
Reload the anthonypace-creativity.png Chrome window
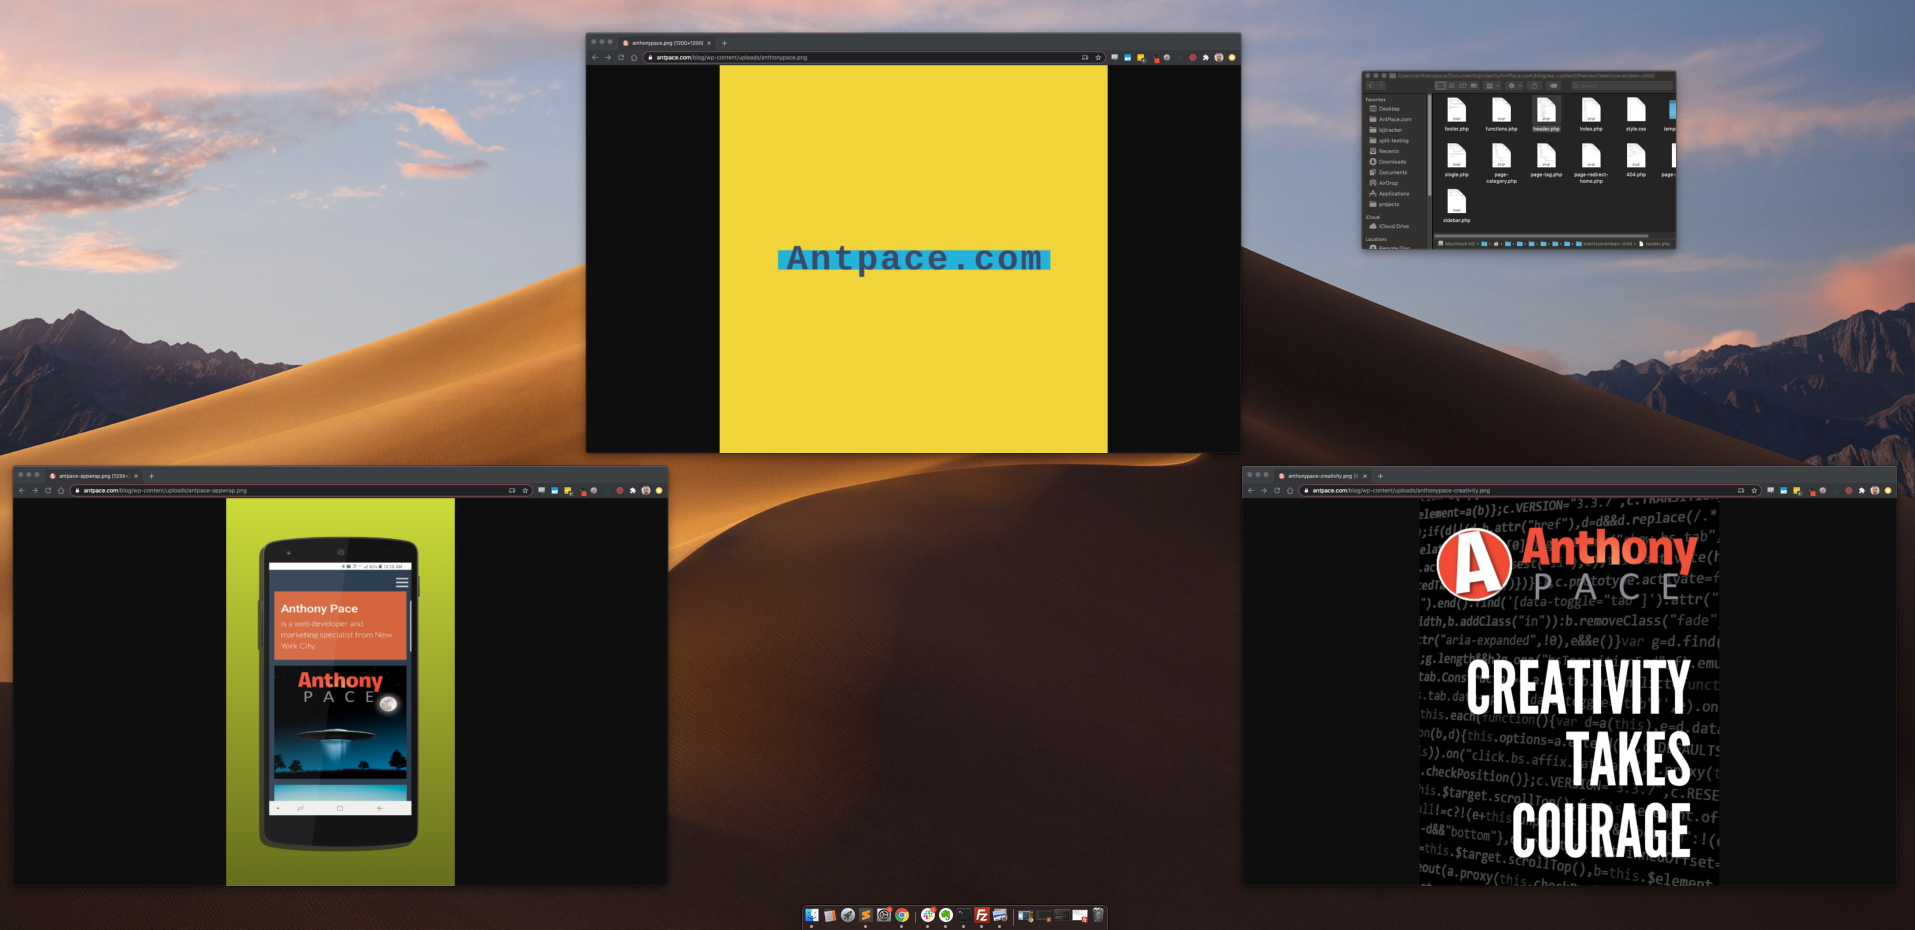click(x=1277, y=490)
